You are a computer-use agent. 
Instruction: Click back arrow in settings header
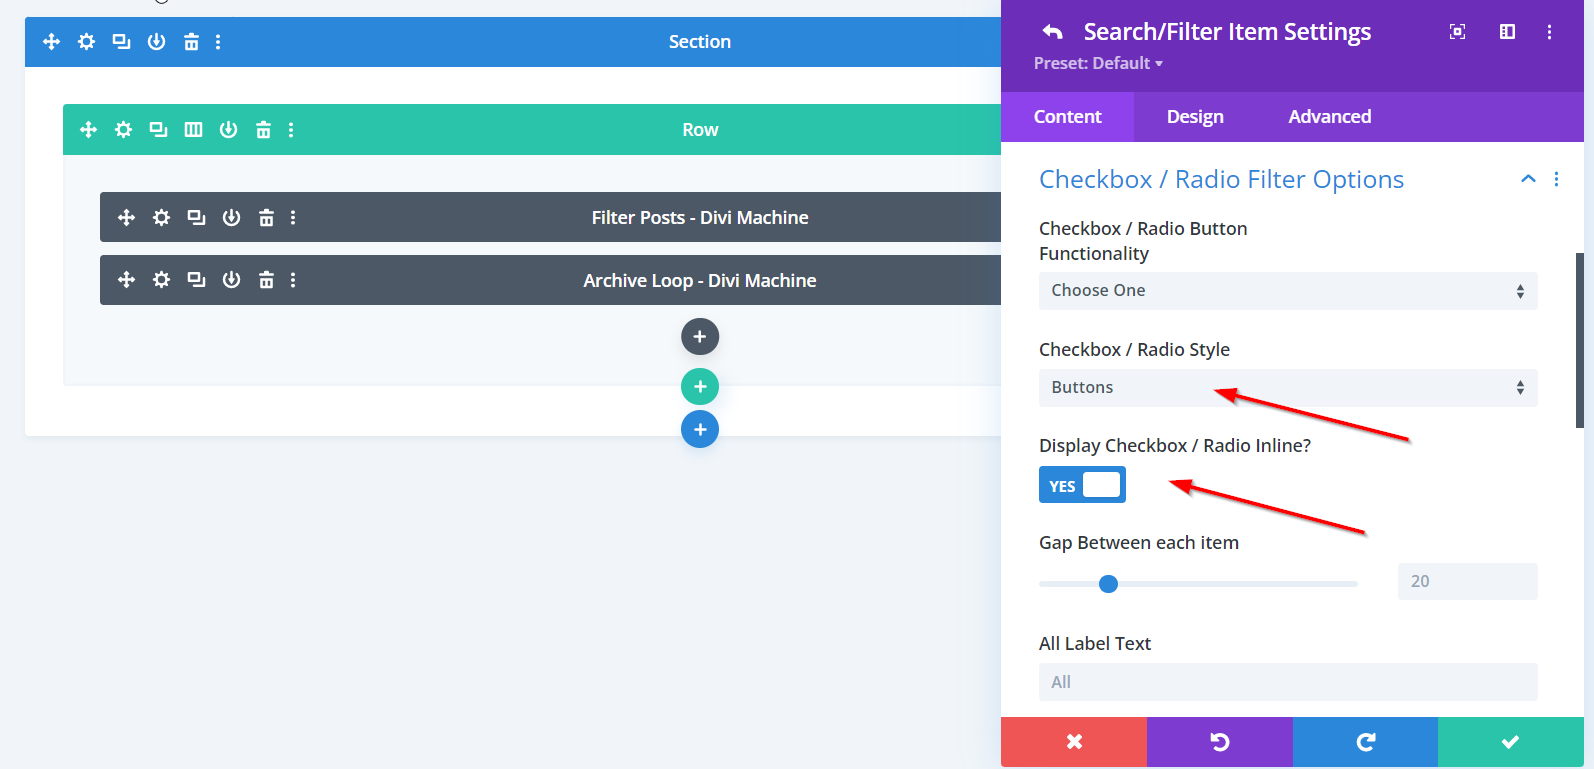[1052, 32]
